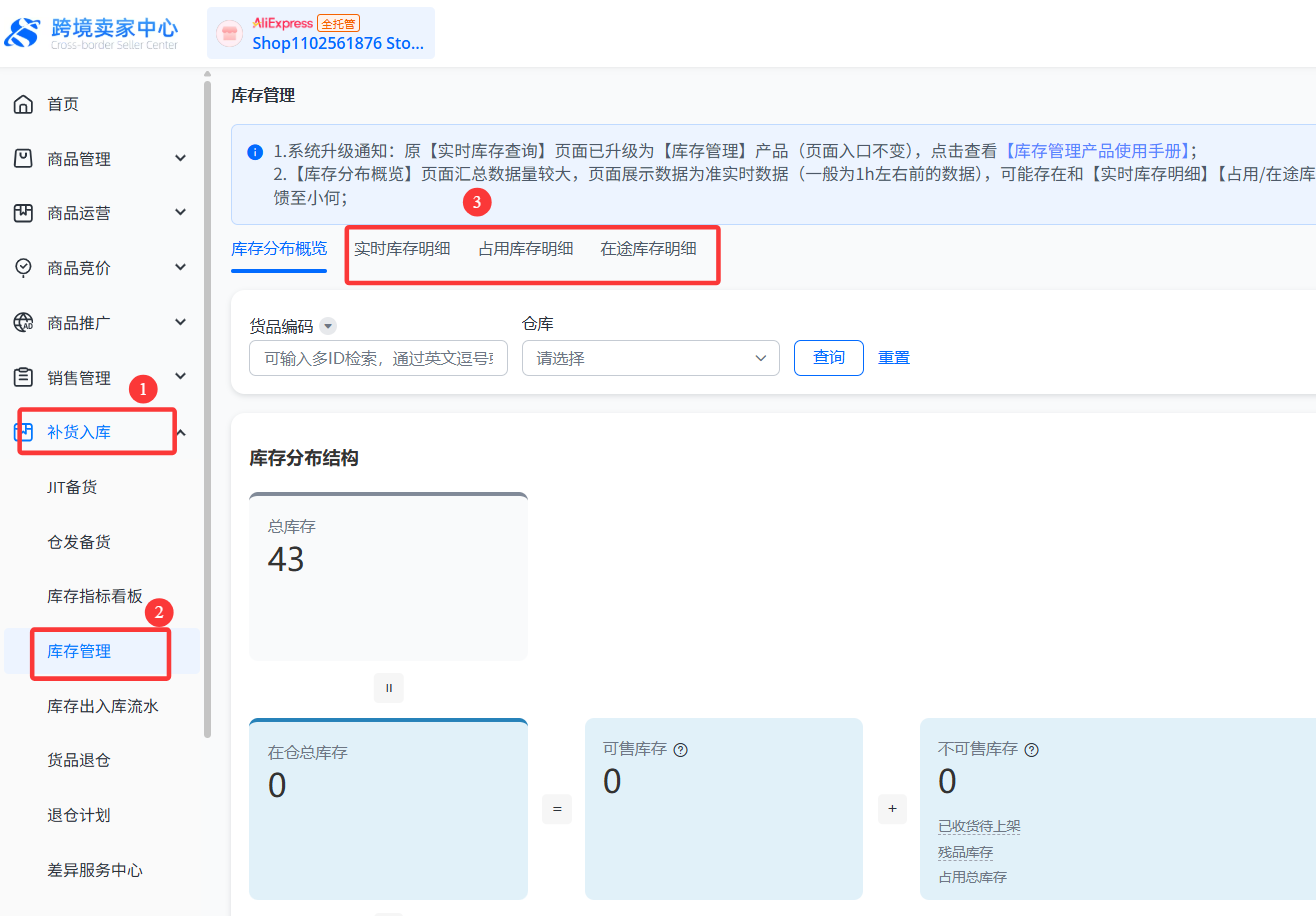1316x916 pixels.
Task: Click the Home icon in sidebar
Action: [23, 105]
